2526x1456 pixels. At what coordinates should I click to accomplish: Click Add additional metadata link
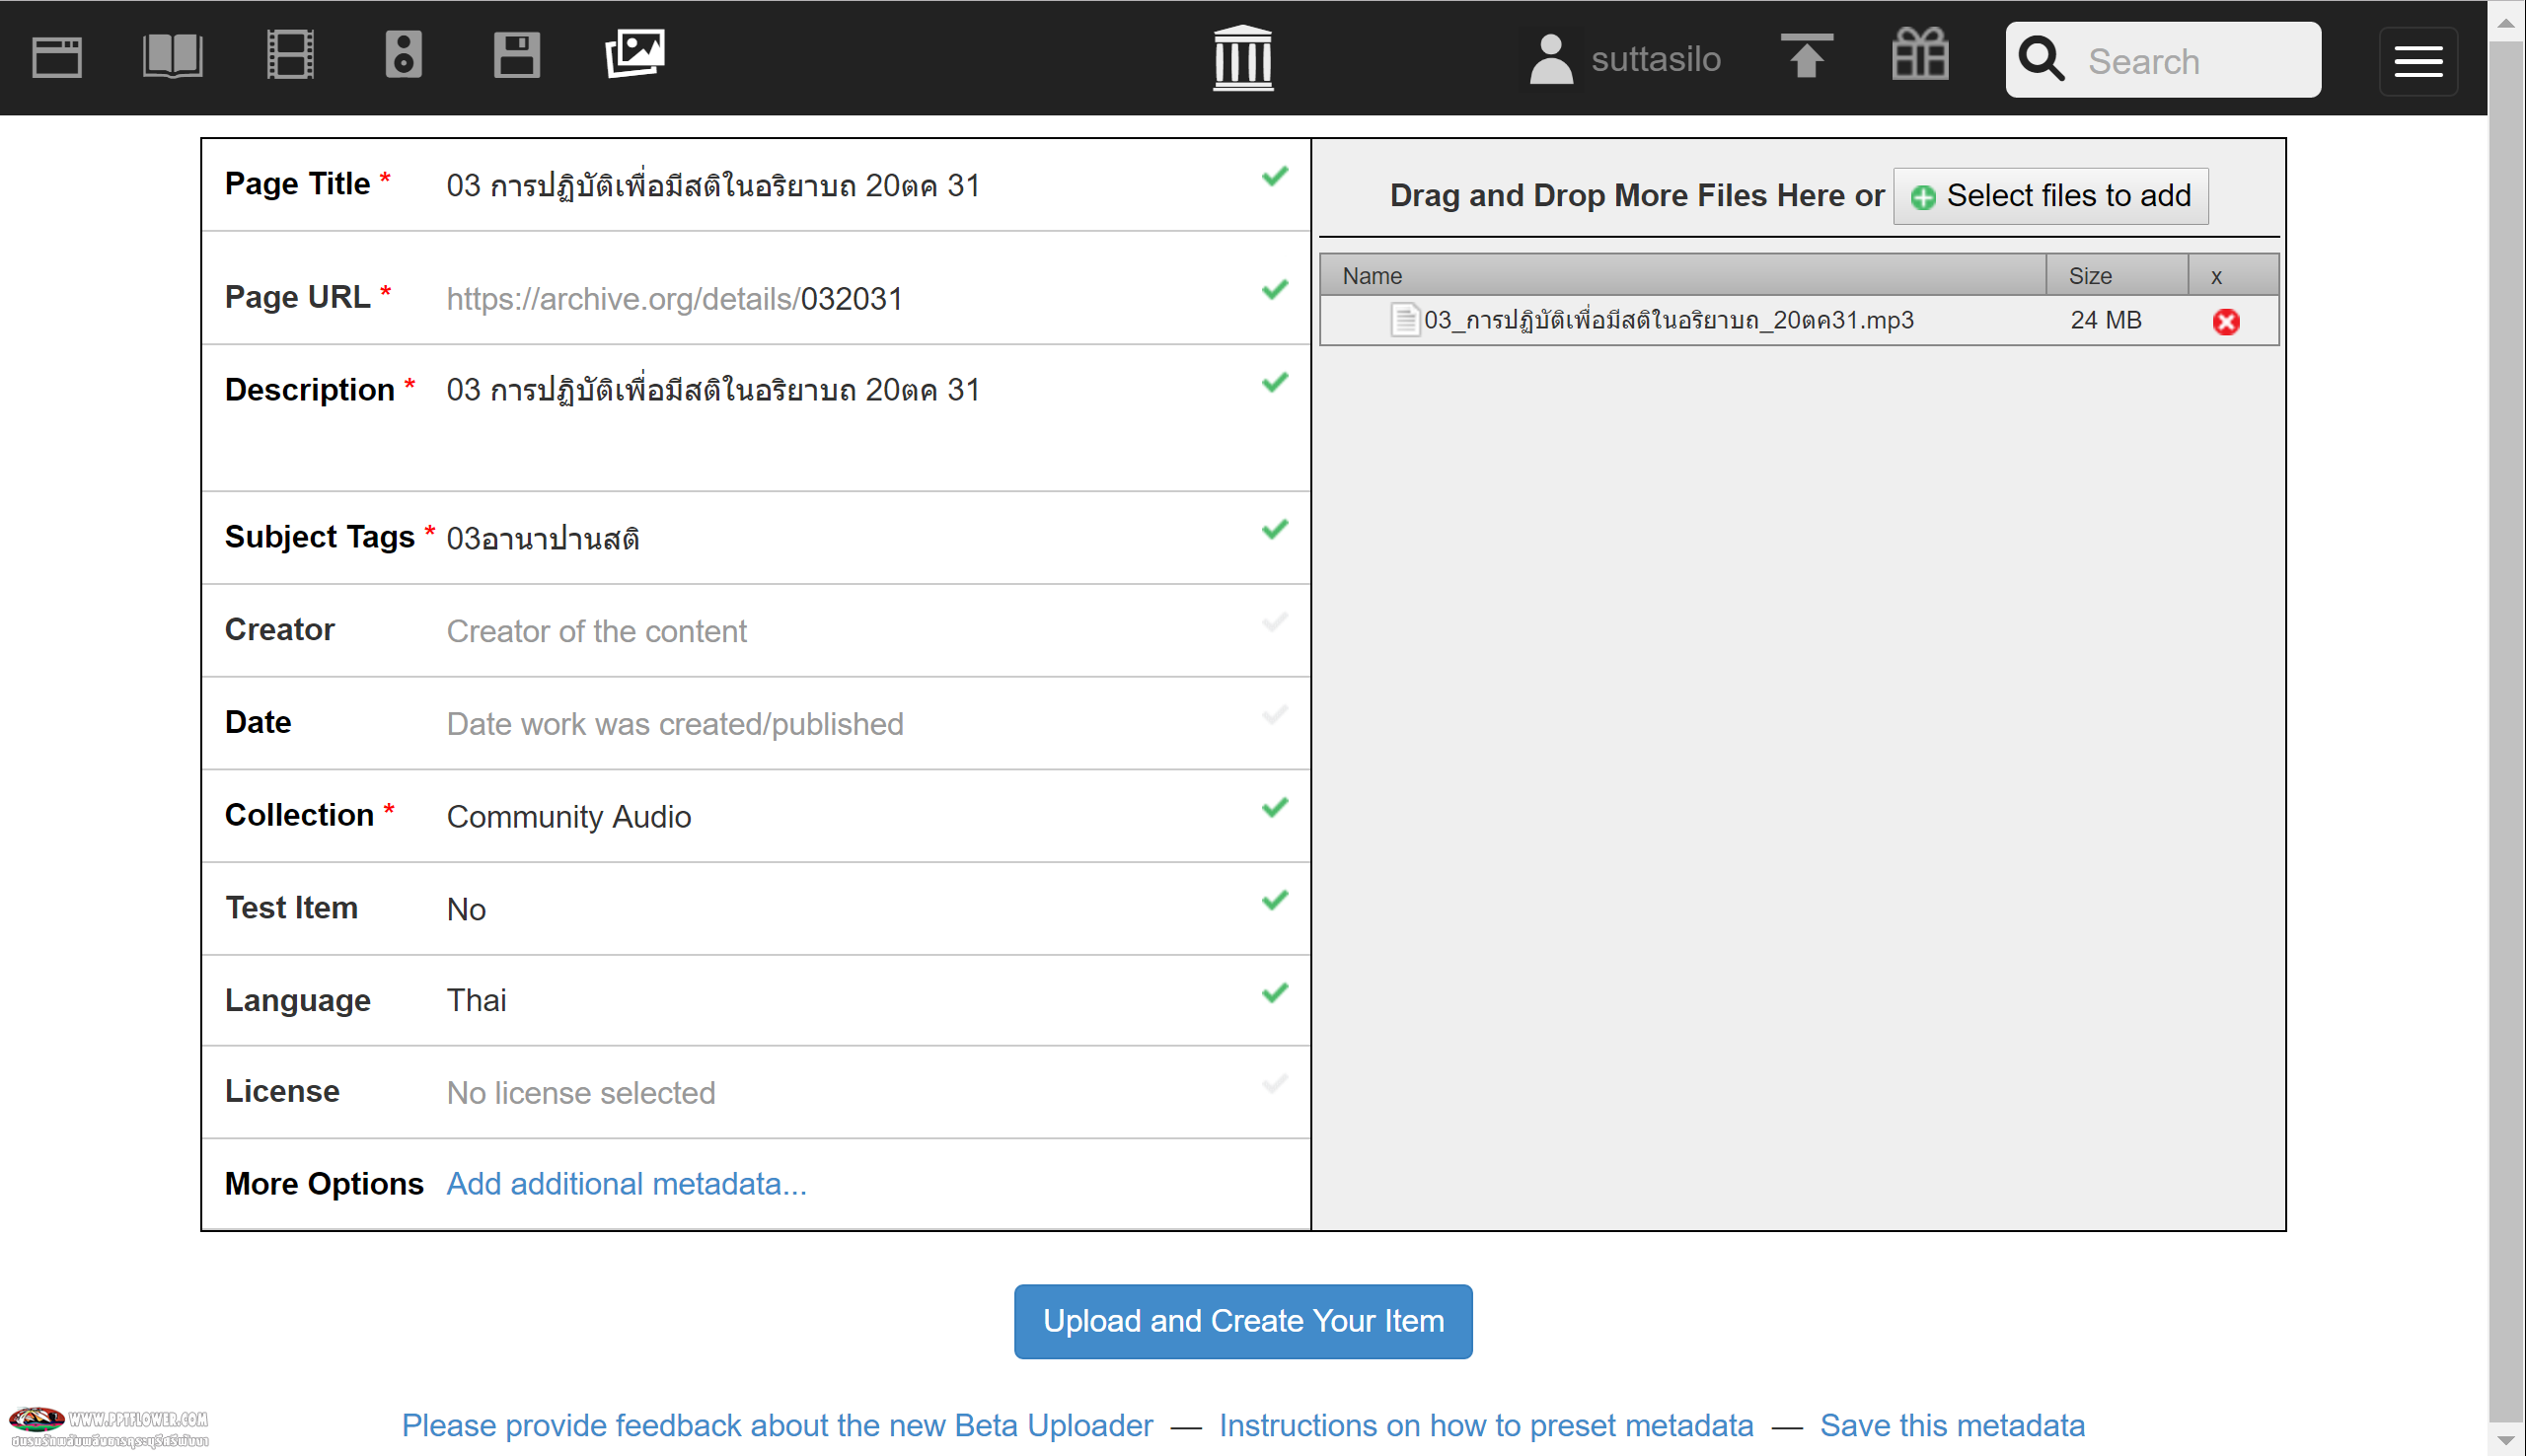627,1185
